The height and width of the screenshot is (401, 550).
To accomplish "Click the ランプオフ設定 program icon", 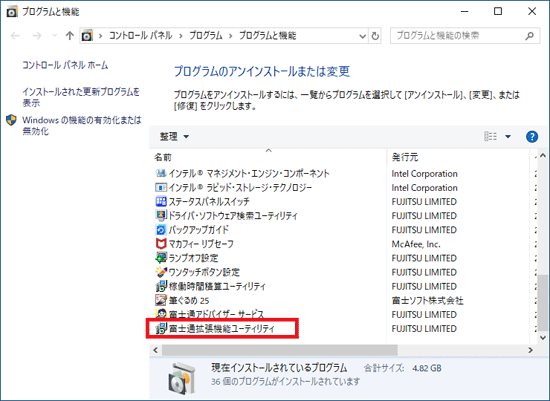I will point(161,258).
